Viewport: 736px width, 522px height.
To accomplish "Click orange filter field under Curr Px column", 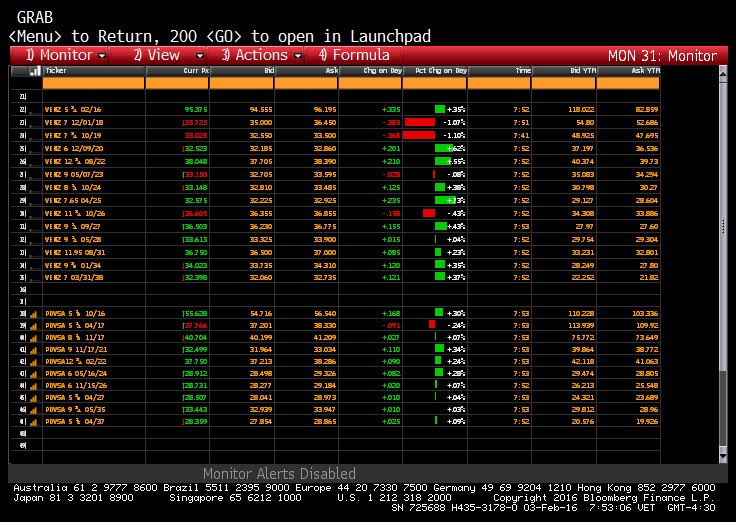I will [x=177, y=84].
